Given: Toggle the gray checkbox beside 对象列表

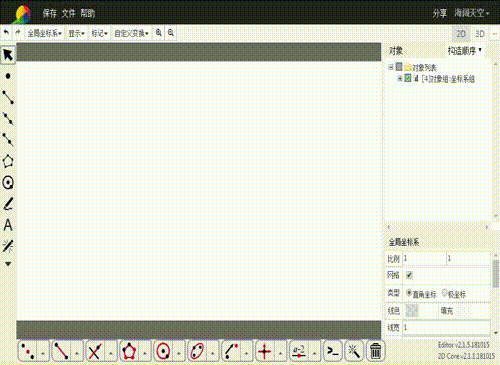Looking at the screenshot, I should (399, 67).
